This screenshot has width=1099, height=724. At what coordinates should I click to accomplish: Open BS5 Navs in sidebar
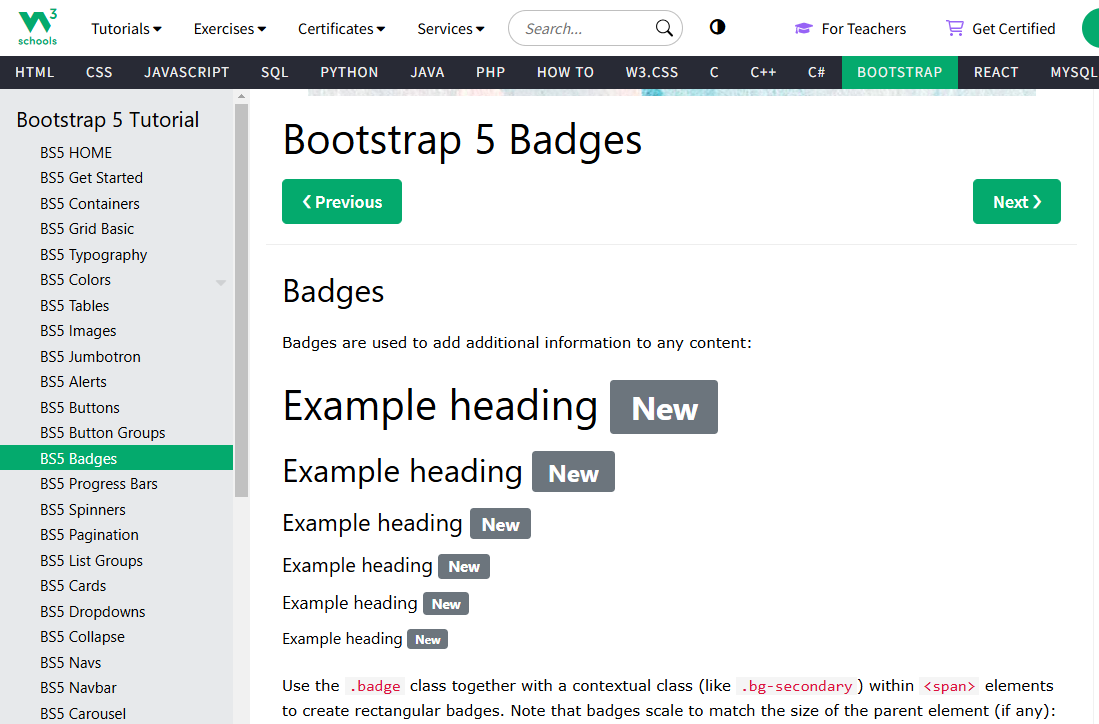point(116,663)
